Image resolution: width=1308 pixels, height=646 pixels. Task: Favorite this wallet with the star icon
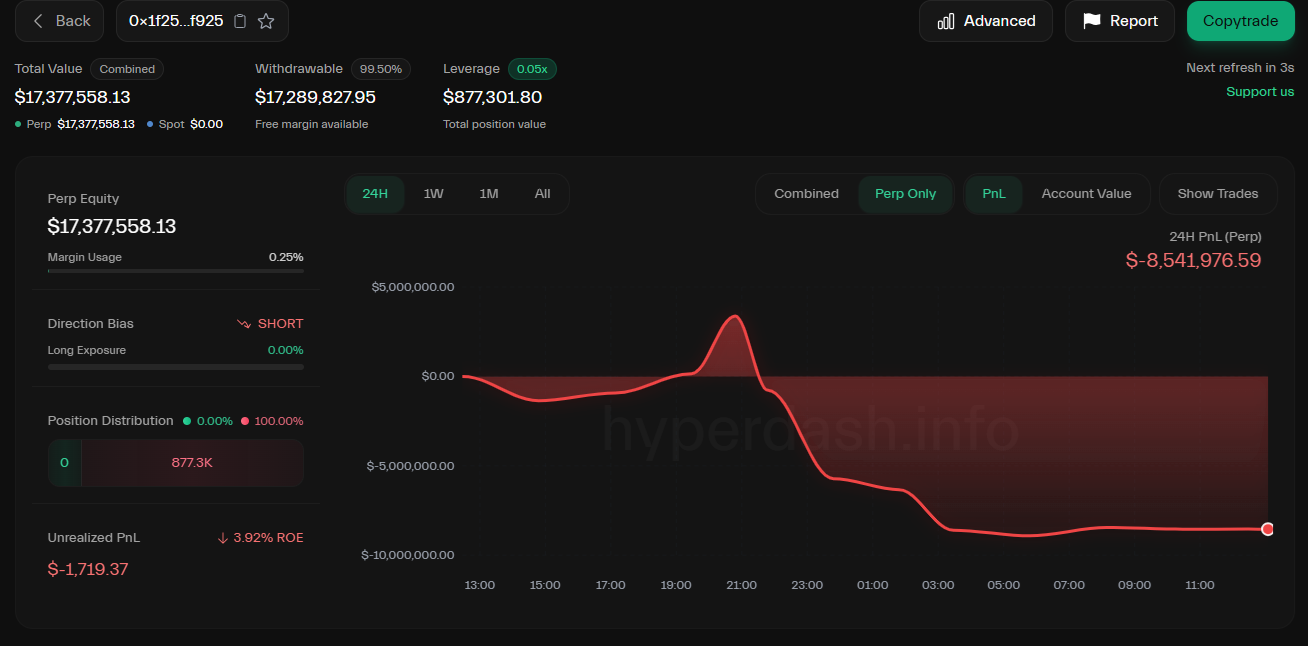[266, 21]
